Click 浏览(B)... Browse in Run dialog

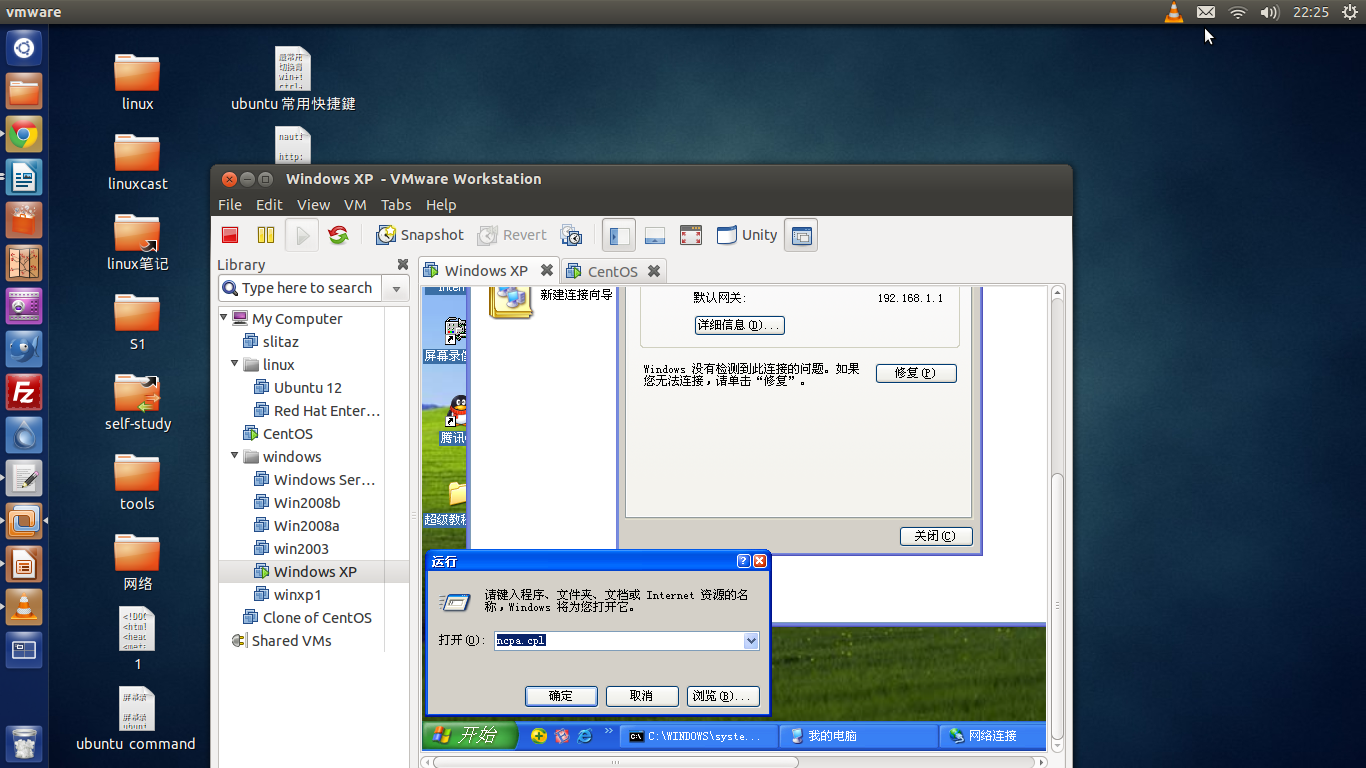point(723,696)
